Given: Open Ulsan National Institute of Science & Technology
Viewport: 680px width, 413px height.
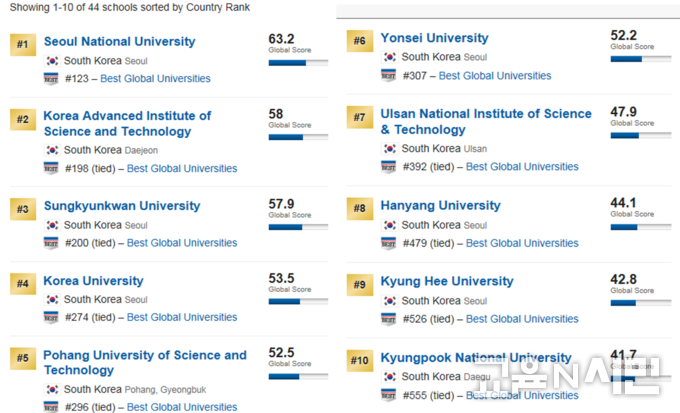Looking at the screenshot, I should [486, 121].
